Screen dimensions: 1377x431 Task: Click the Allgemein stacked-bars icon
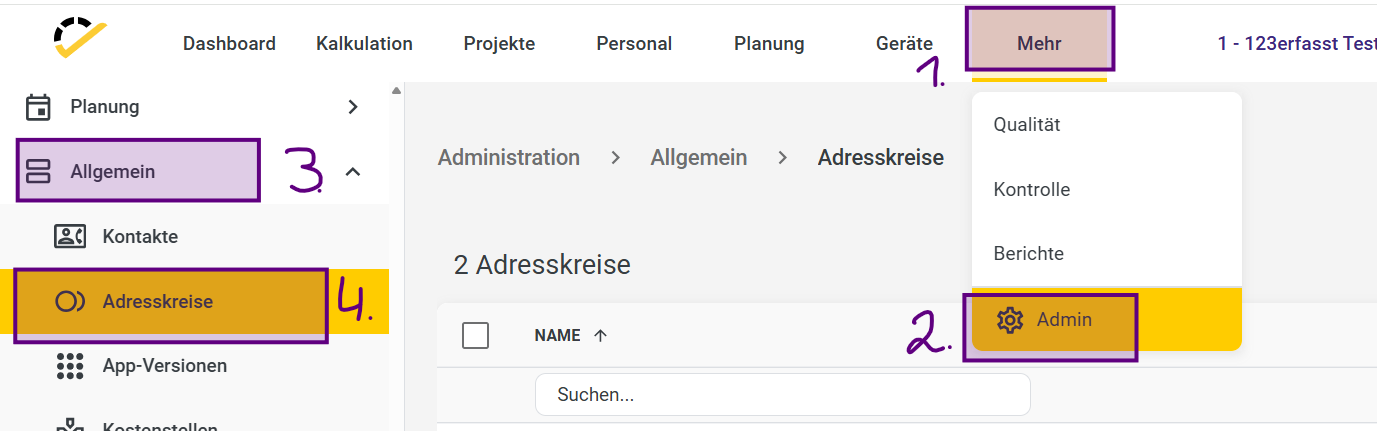[38, 172]
